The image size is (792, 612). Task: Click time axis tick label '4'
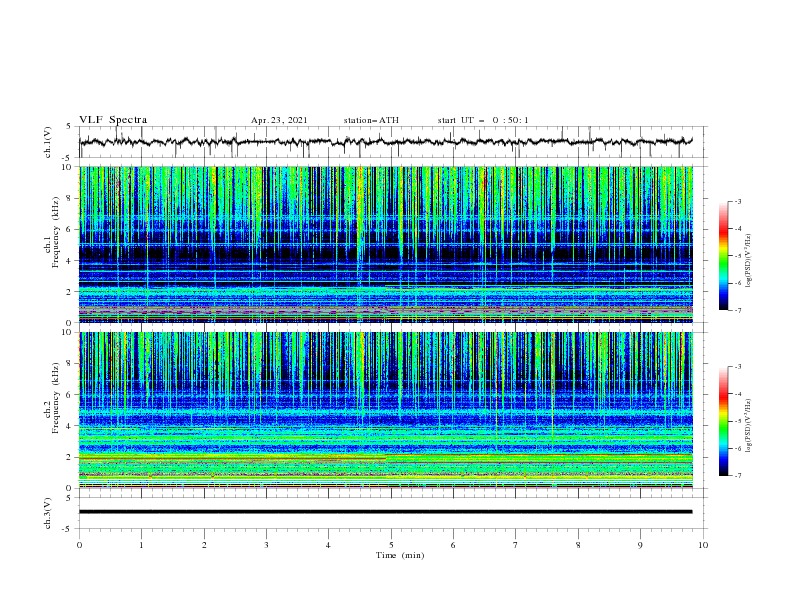(x=328, y=545)
